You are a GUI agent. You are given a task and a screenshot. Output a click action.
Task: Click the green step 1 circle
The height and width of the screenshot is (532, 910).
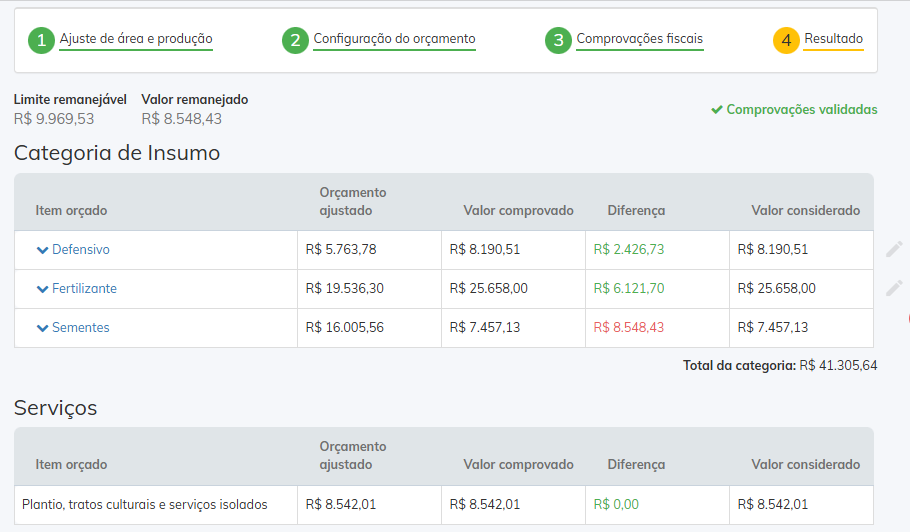coord(41,40)
